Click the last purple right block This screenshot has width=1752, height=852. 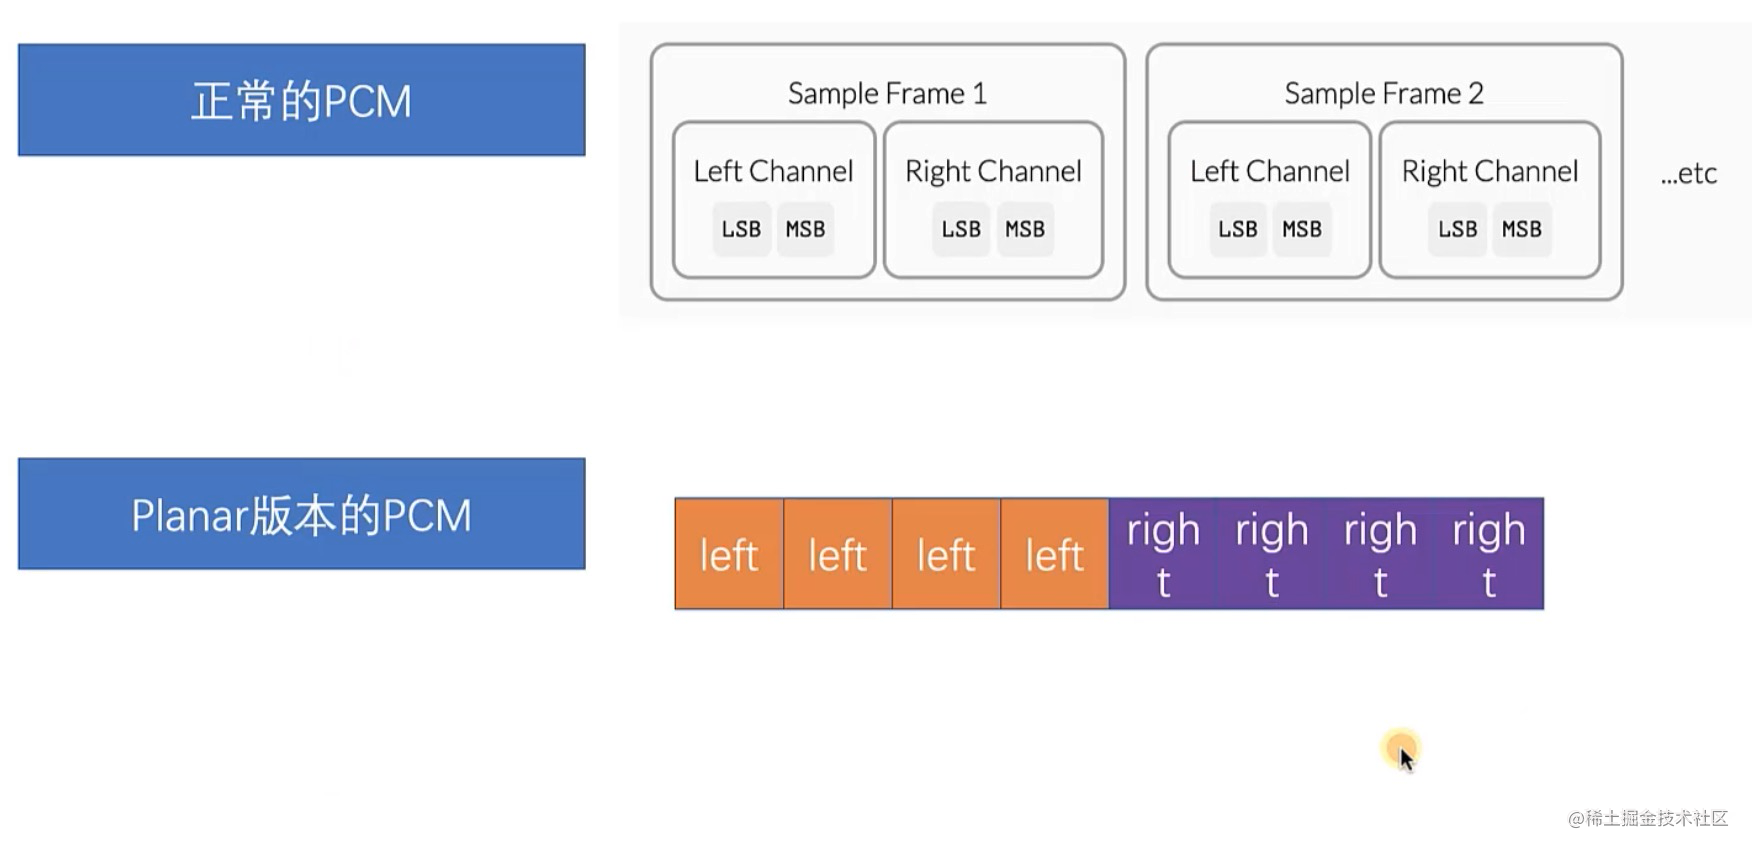click(1489, 554)
